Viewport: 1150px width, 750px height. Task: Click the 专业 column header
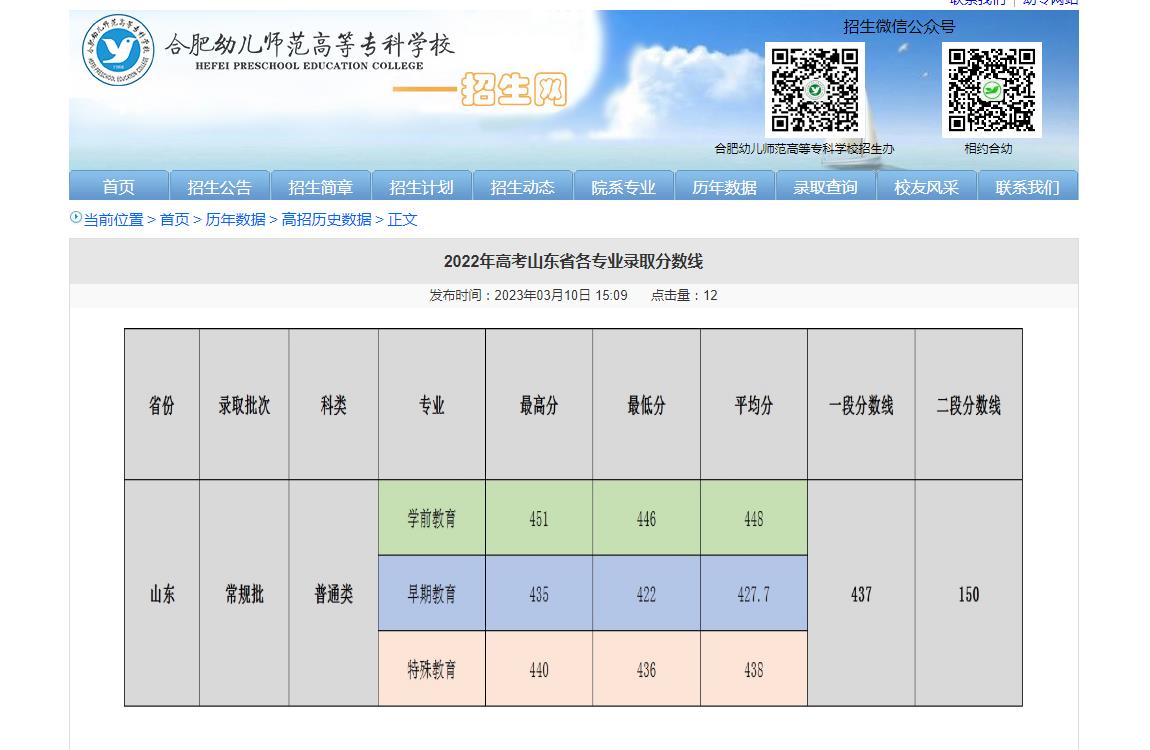432,405
